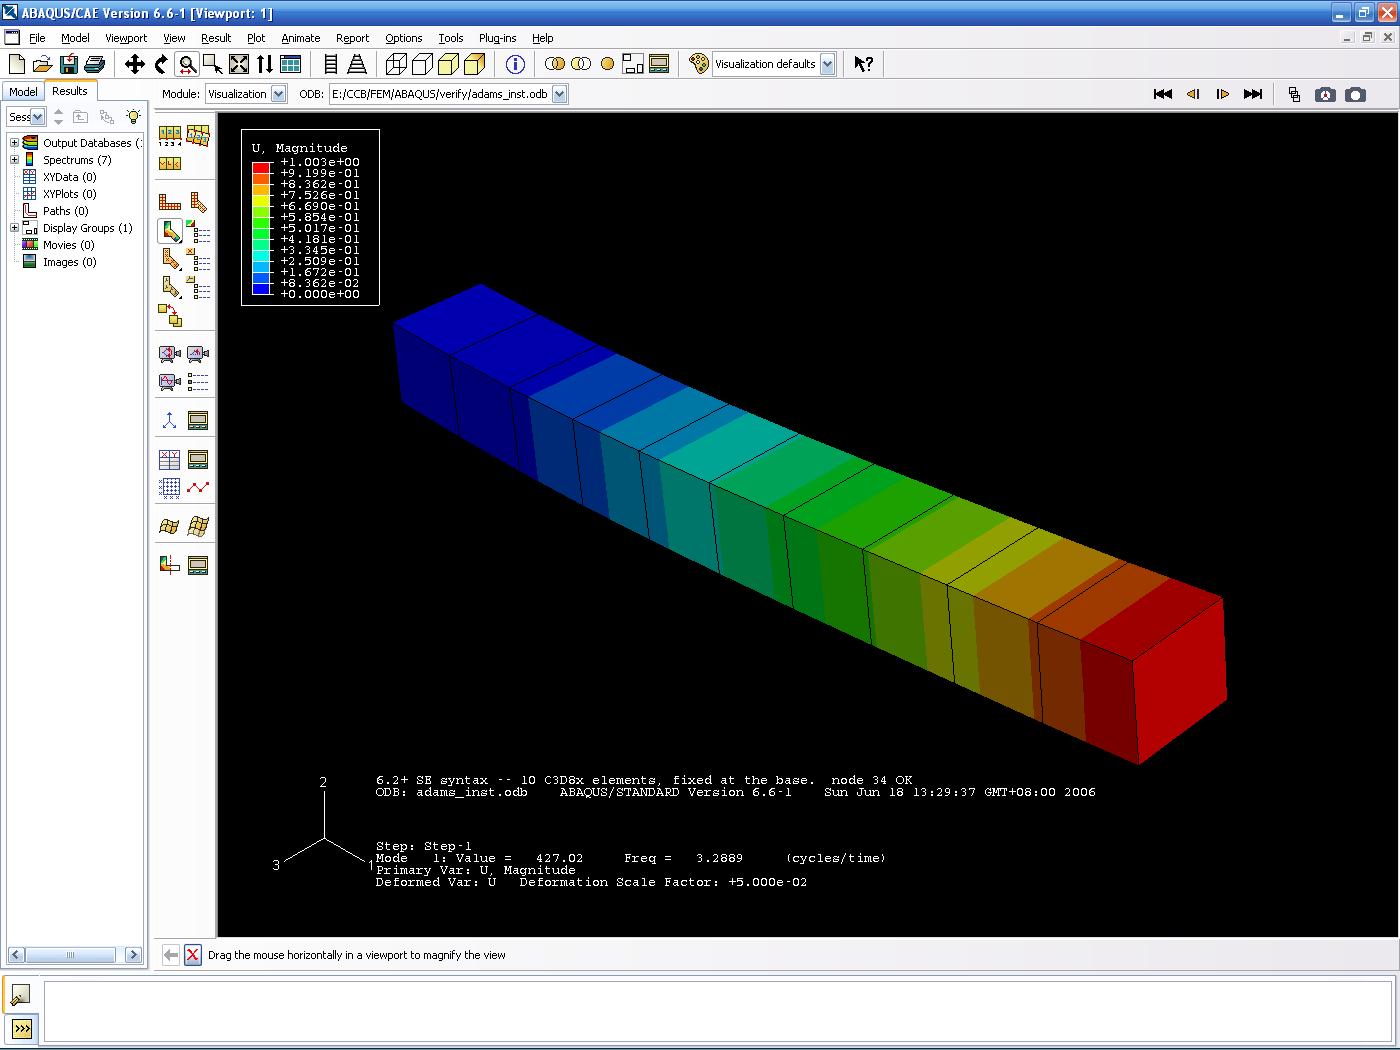Click the color code palette icon
Image resolution: width=1400 pixels, height=1050 pixels.
click(x=699, y=65)
